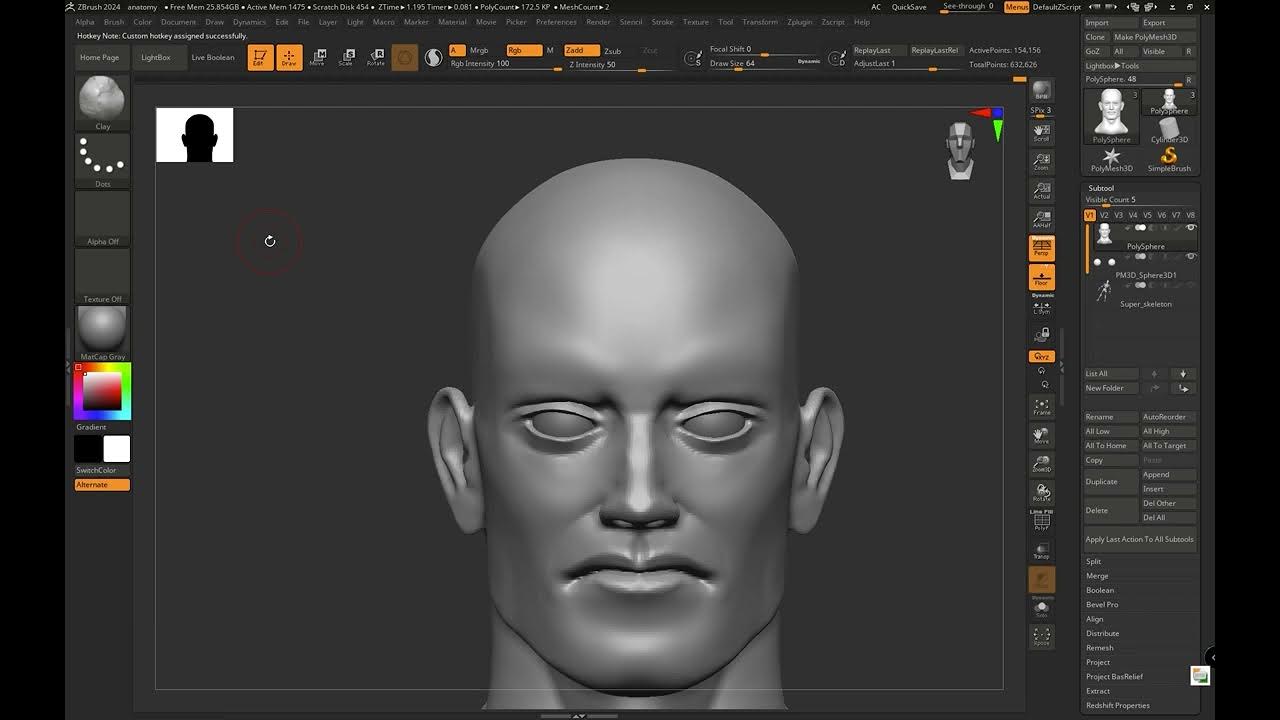This screenshot has width=1280, height=720.
Task: Click the PolyF line fill icon
Action: pyautogui.click(x=1042, y=522)
